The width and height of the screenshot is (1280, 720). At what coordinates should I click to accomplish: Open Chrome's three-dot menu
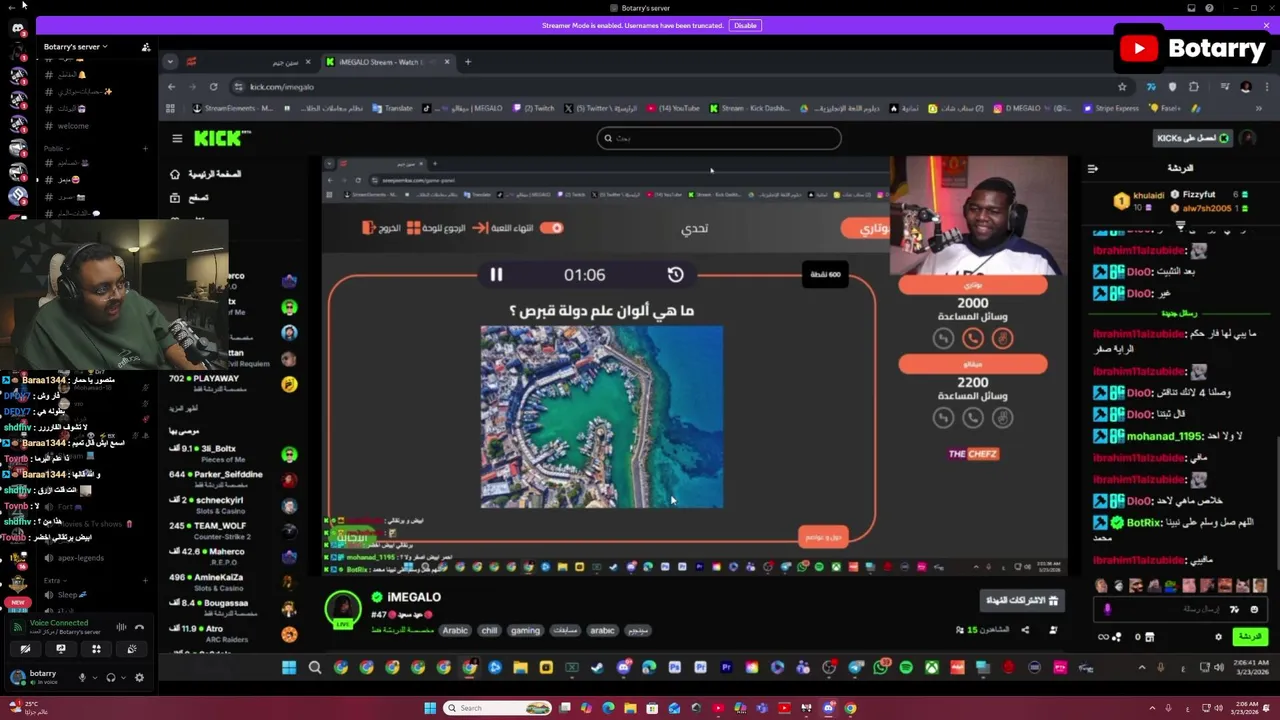pyautogui.click(x=1266, y=87)
